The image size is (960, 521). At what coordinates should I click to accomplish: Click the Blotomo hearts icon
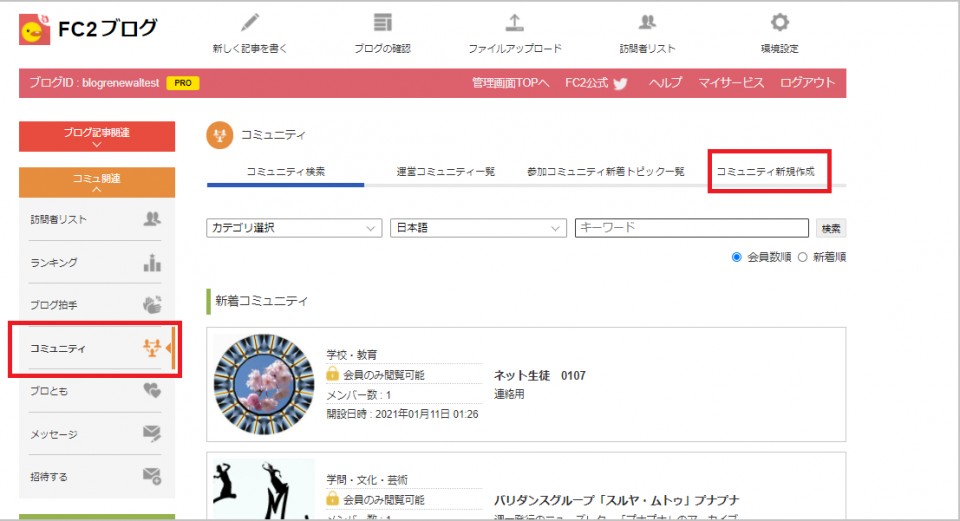(152, 390)
